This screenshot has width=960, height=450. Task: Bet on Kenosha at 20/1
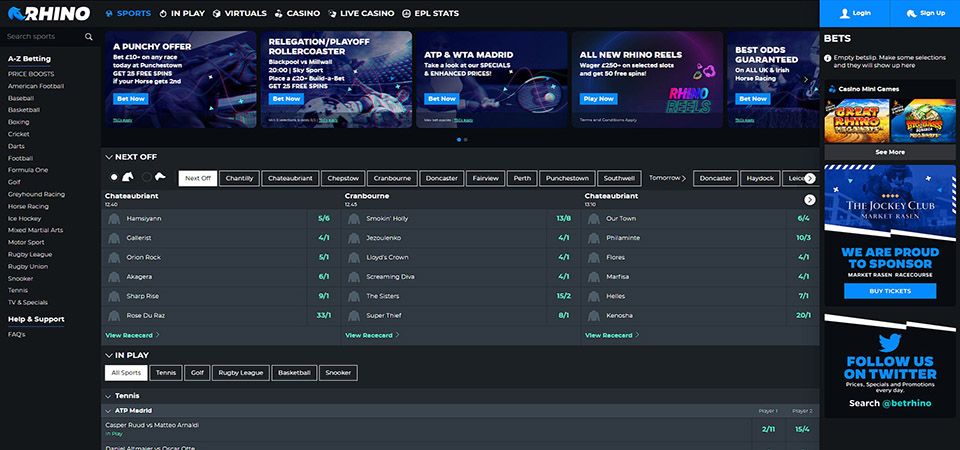(803, 316)
